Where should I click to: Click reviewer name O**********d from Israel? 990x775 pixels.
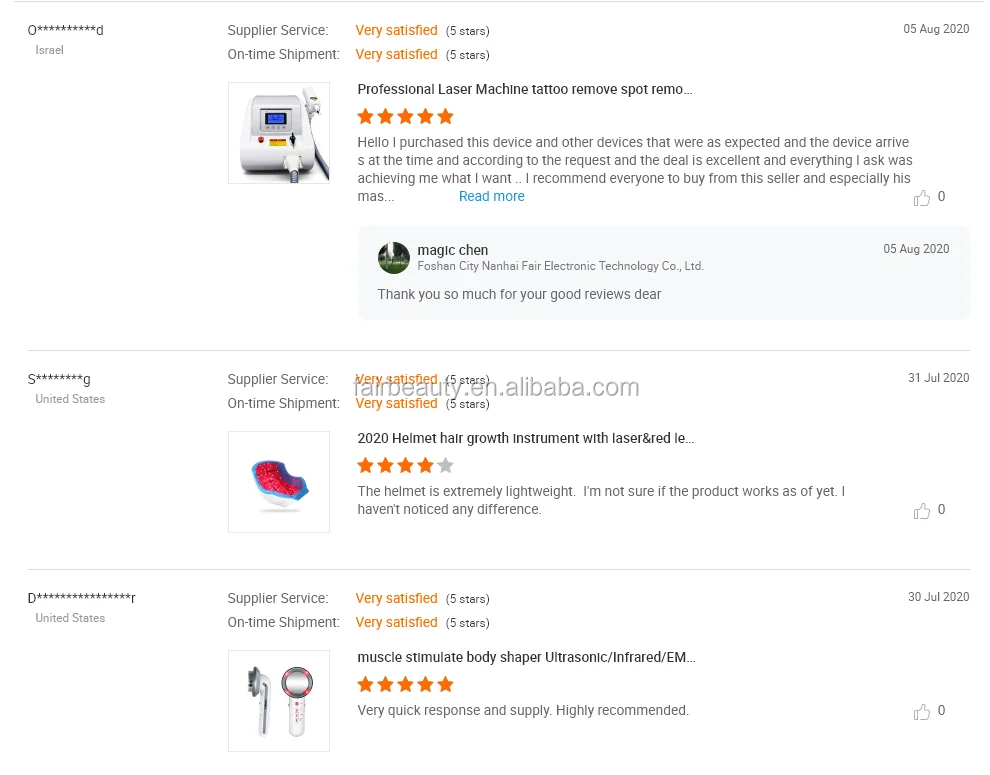click(x=65, y=30)
